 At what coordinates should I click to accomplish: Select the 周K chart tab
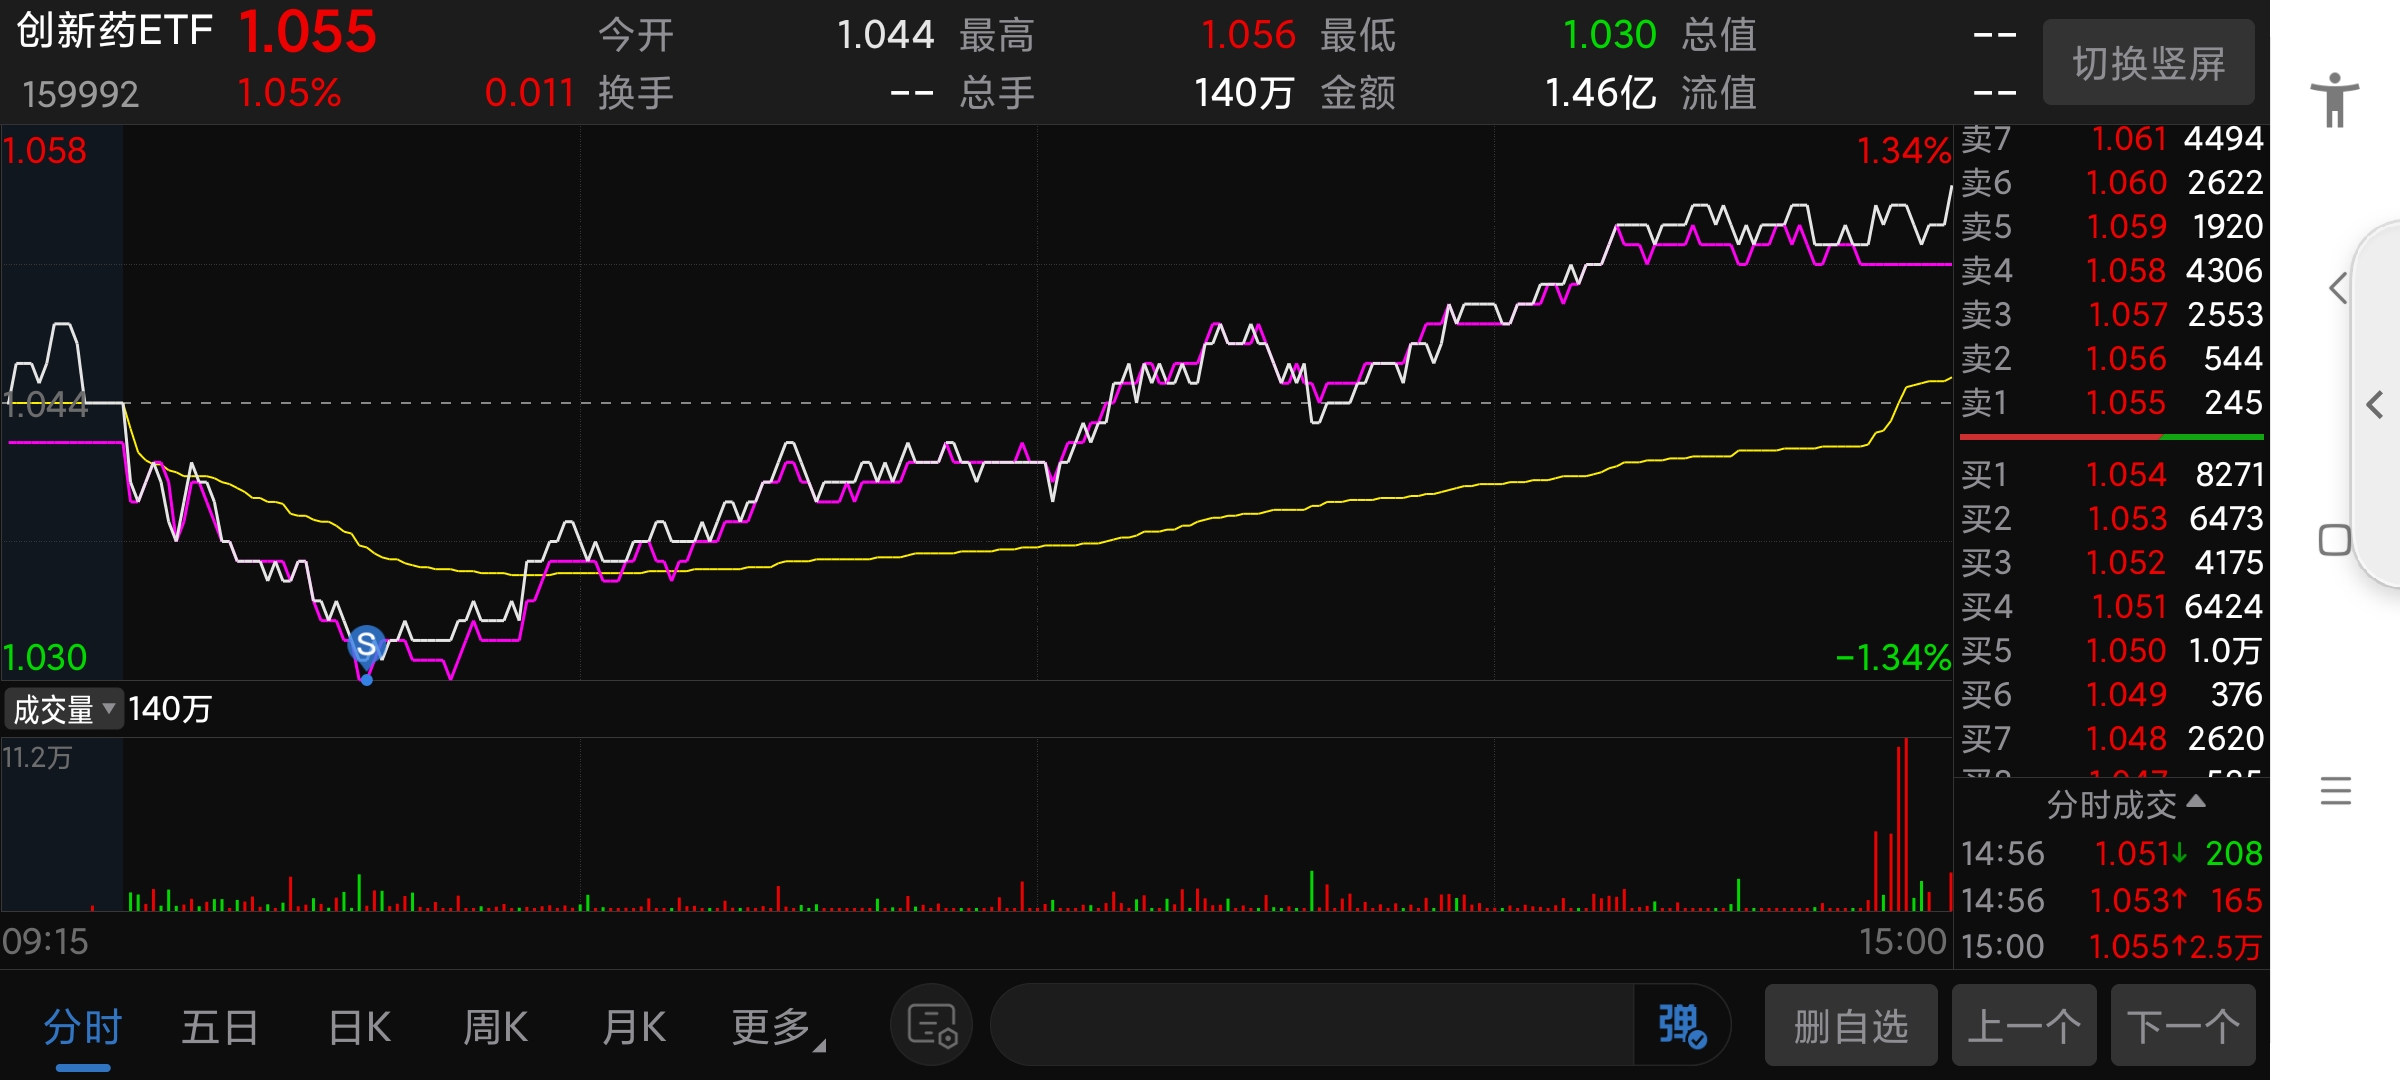tap(496, 1027)
